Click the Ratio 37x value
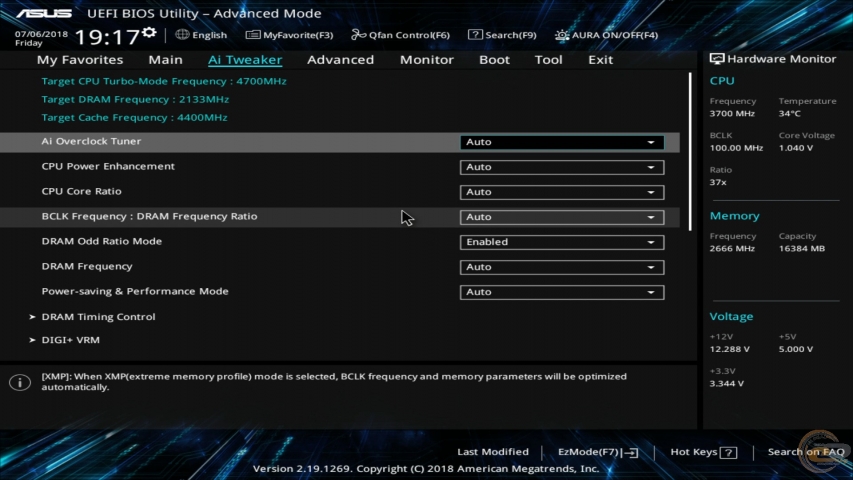 pos(718,182)
